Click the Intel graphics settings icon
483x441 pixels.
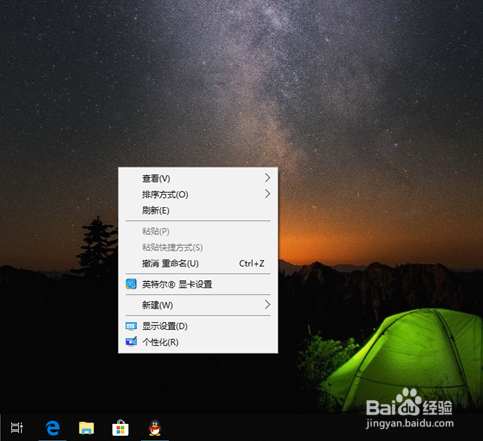[131, 284]
